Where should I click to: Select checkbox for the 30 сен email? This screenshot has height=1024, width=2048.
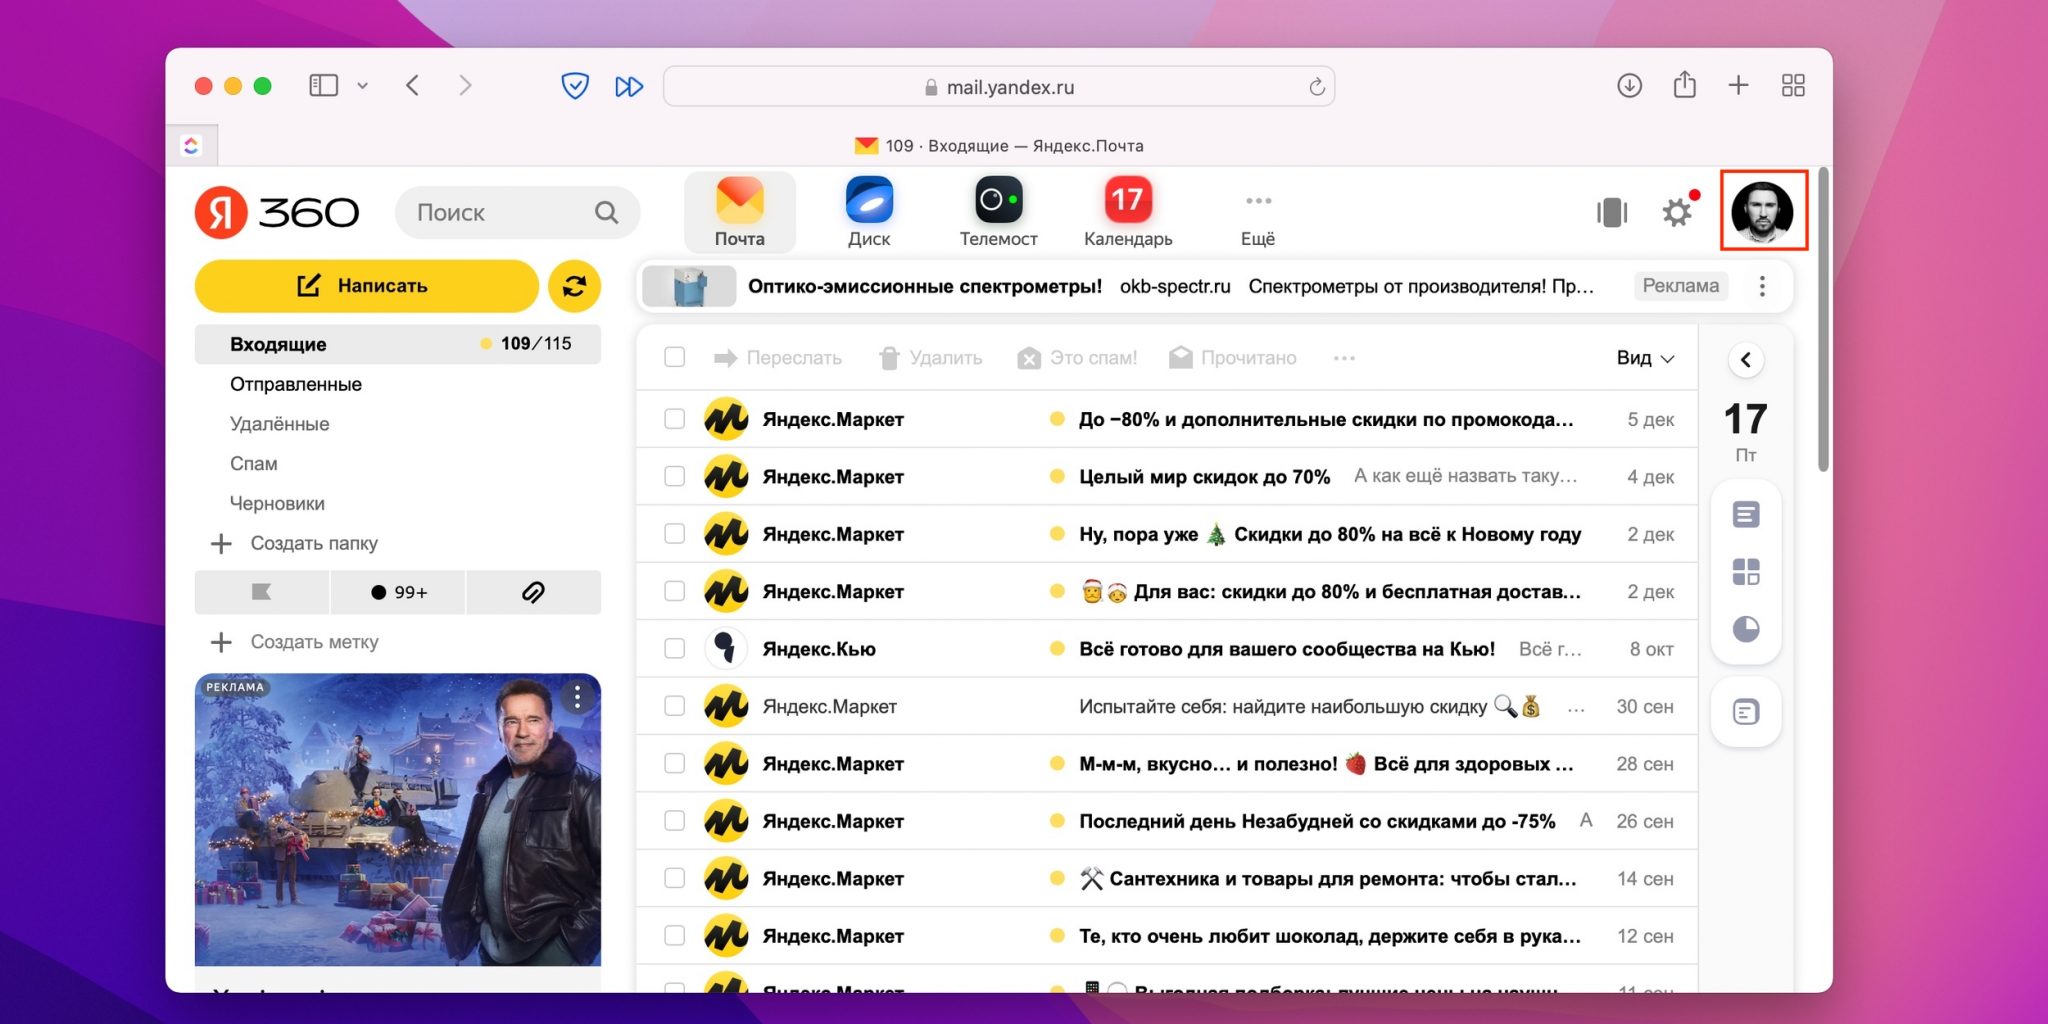click(675, 706)
